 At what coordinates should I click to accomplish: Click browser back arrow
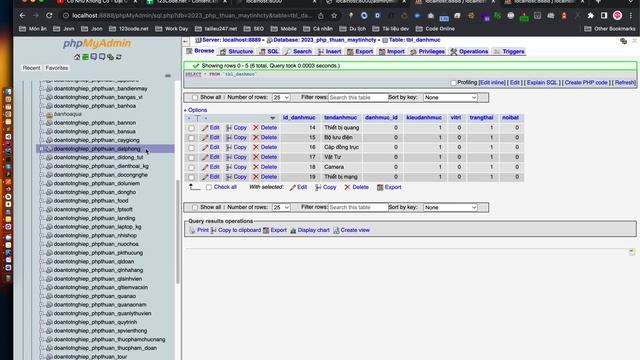click(22, 16)
